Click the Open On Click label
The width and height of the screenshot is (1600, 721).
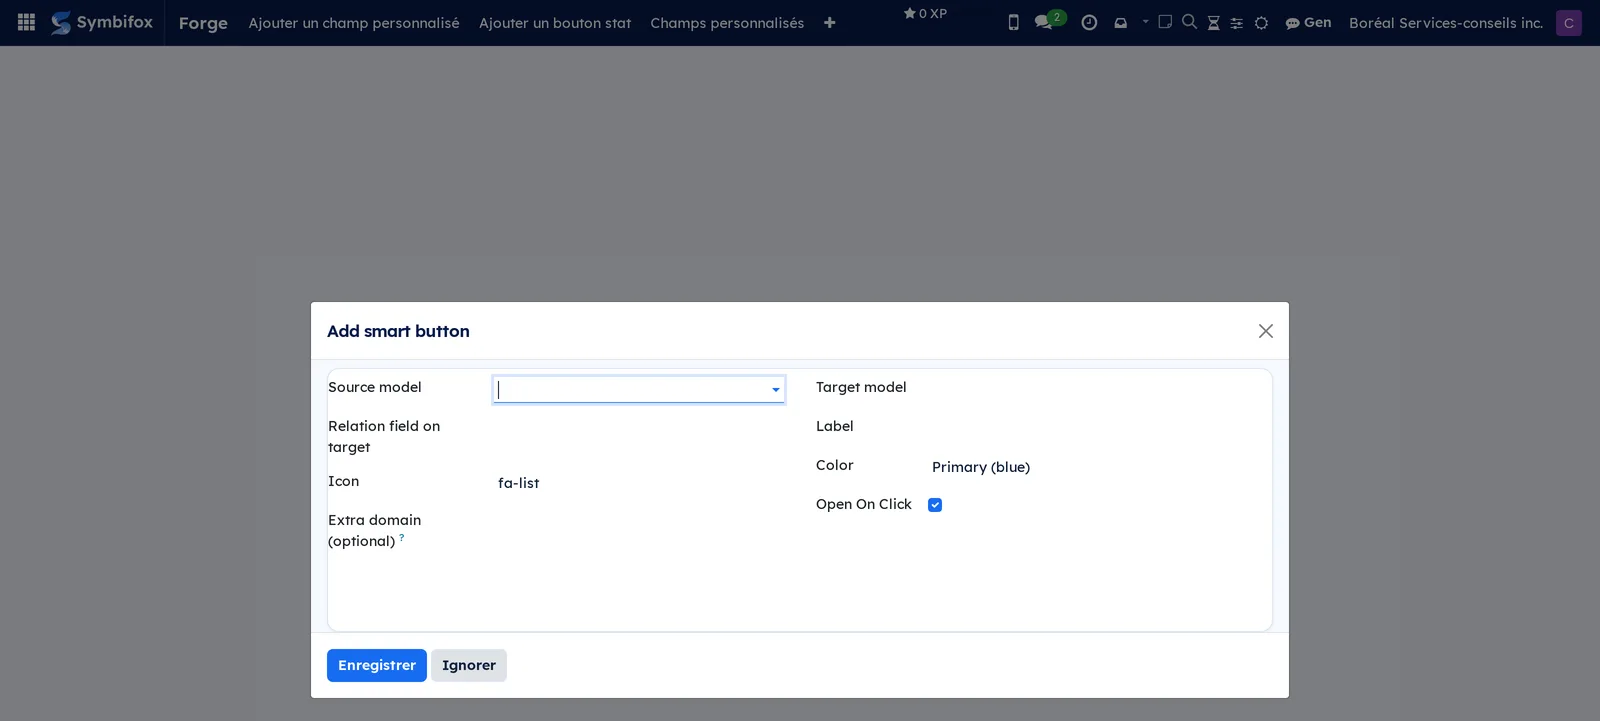pos(864,504)
